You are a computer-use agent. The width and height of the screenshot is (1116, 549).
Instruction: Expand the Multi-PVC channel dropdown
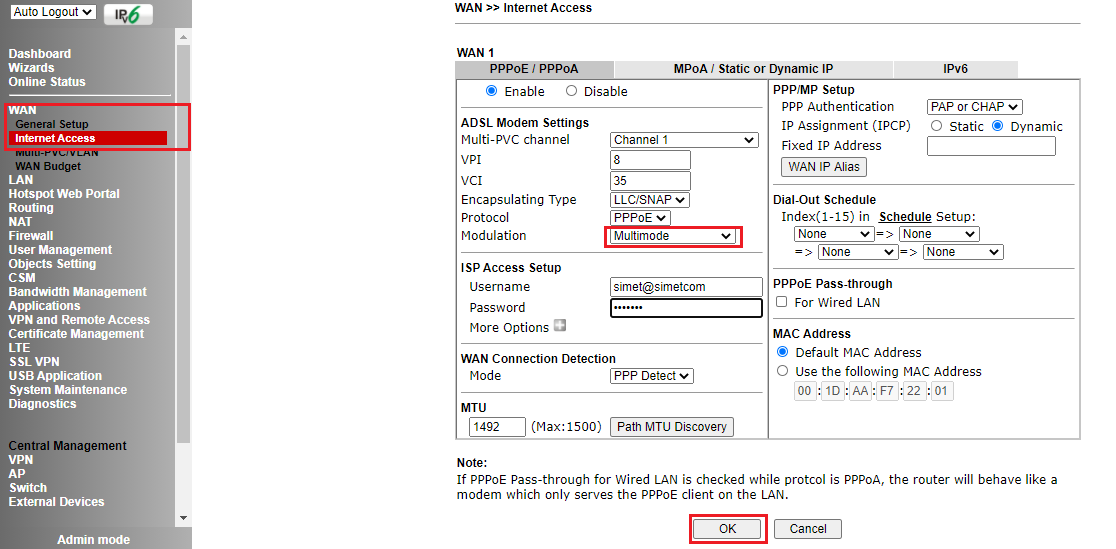tap(684, 140)
